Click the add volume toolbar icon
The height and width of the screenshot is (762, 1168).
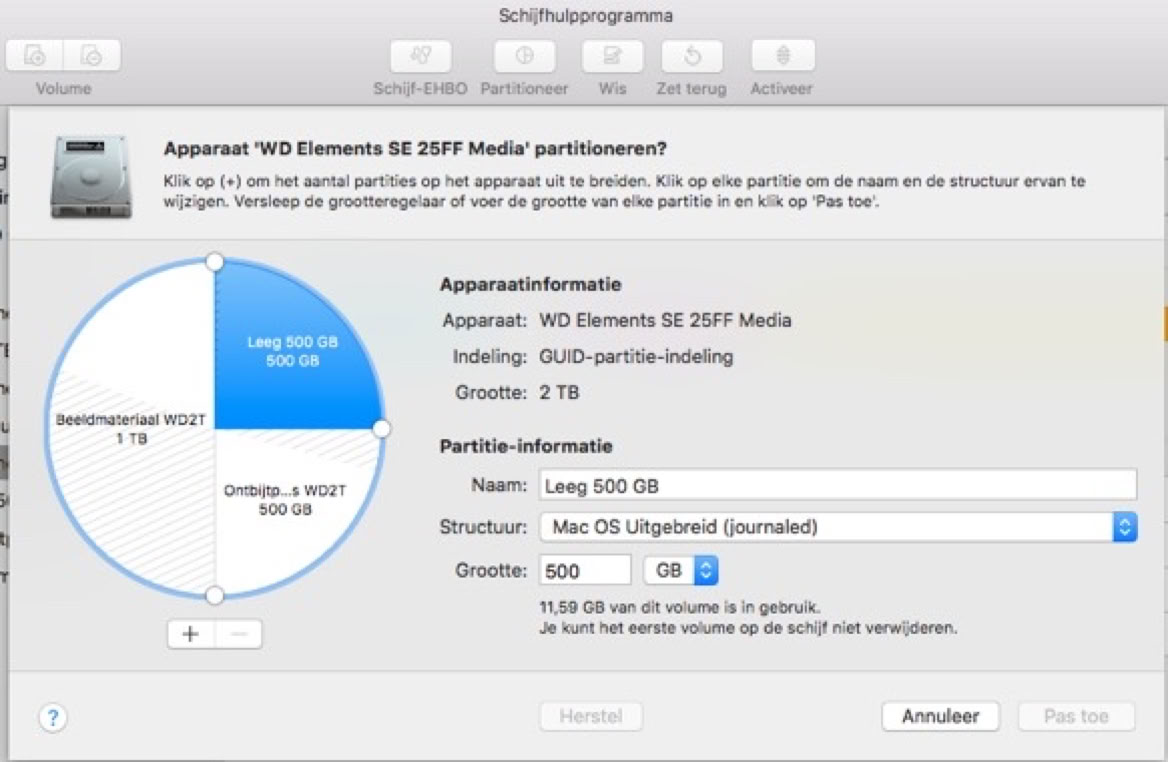pos(35,56)
